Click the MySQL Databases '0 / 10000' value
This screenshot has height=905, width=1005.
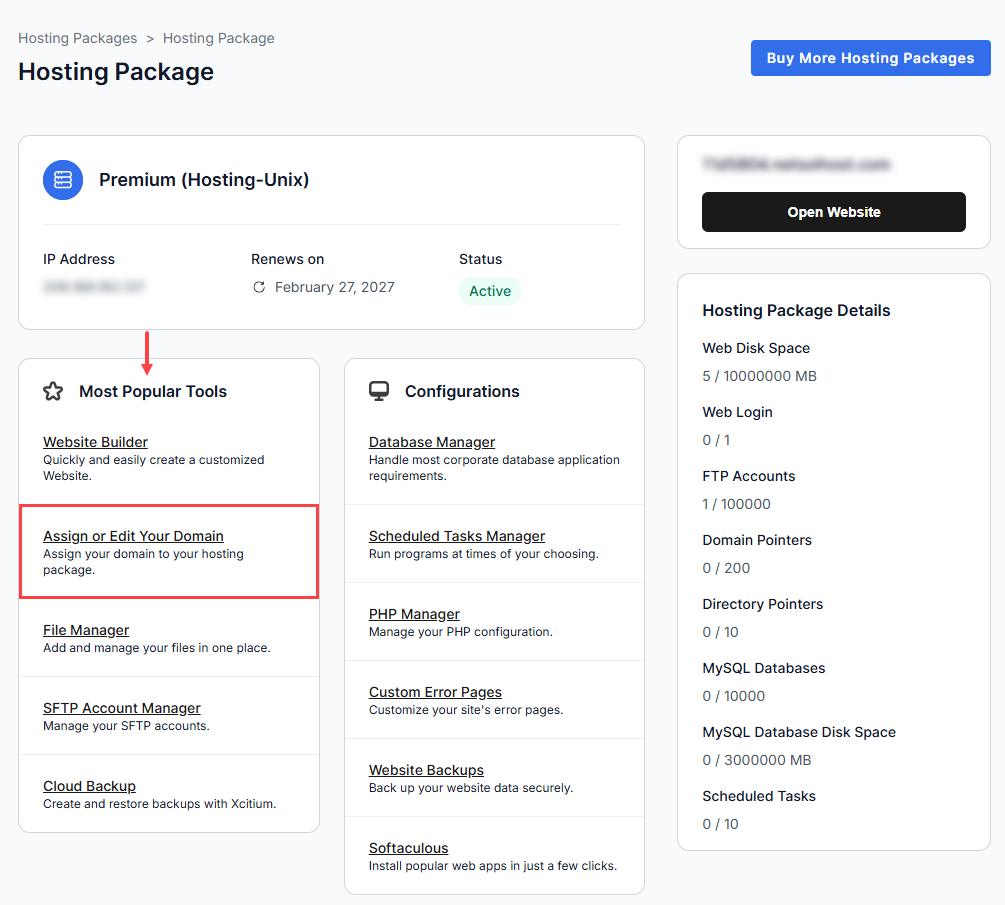(734, 697)
